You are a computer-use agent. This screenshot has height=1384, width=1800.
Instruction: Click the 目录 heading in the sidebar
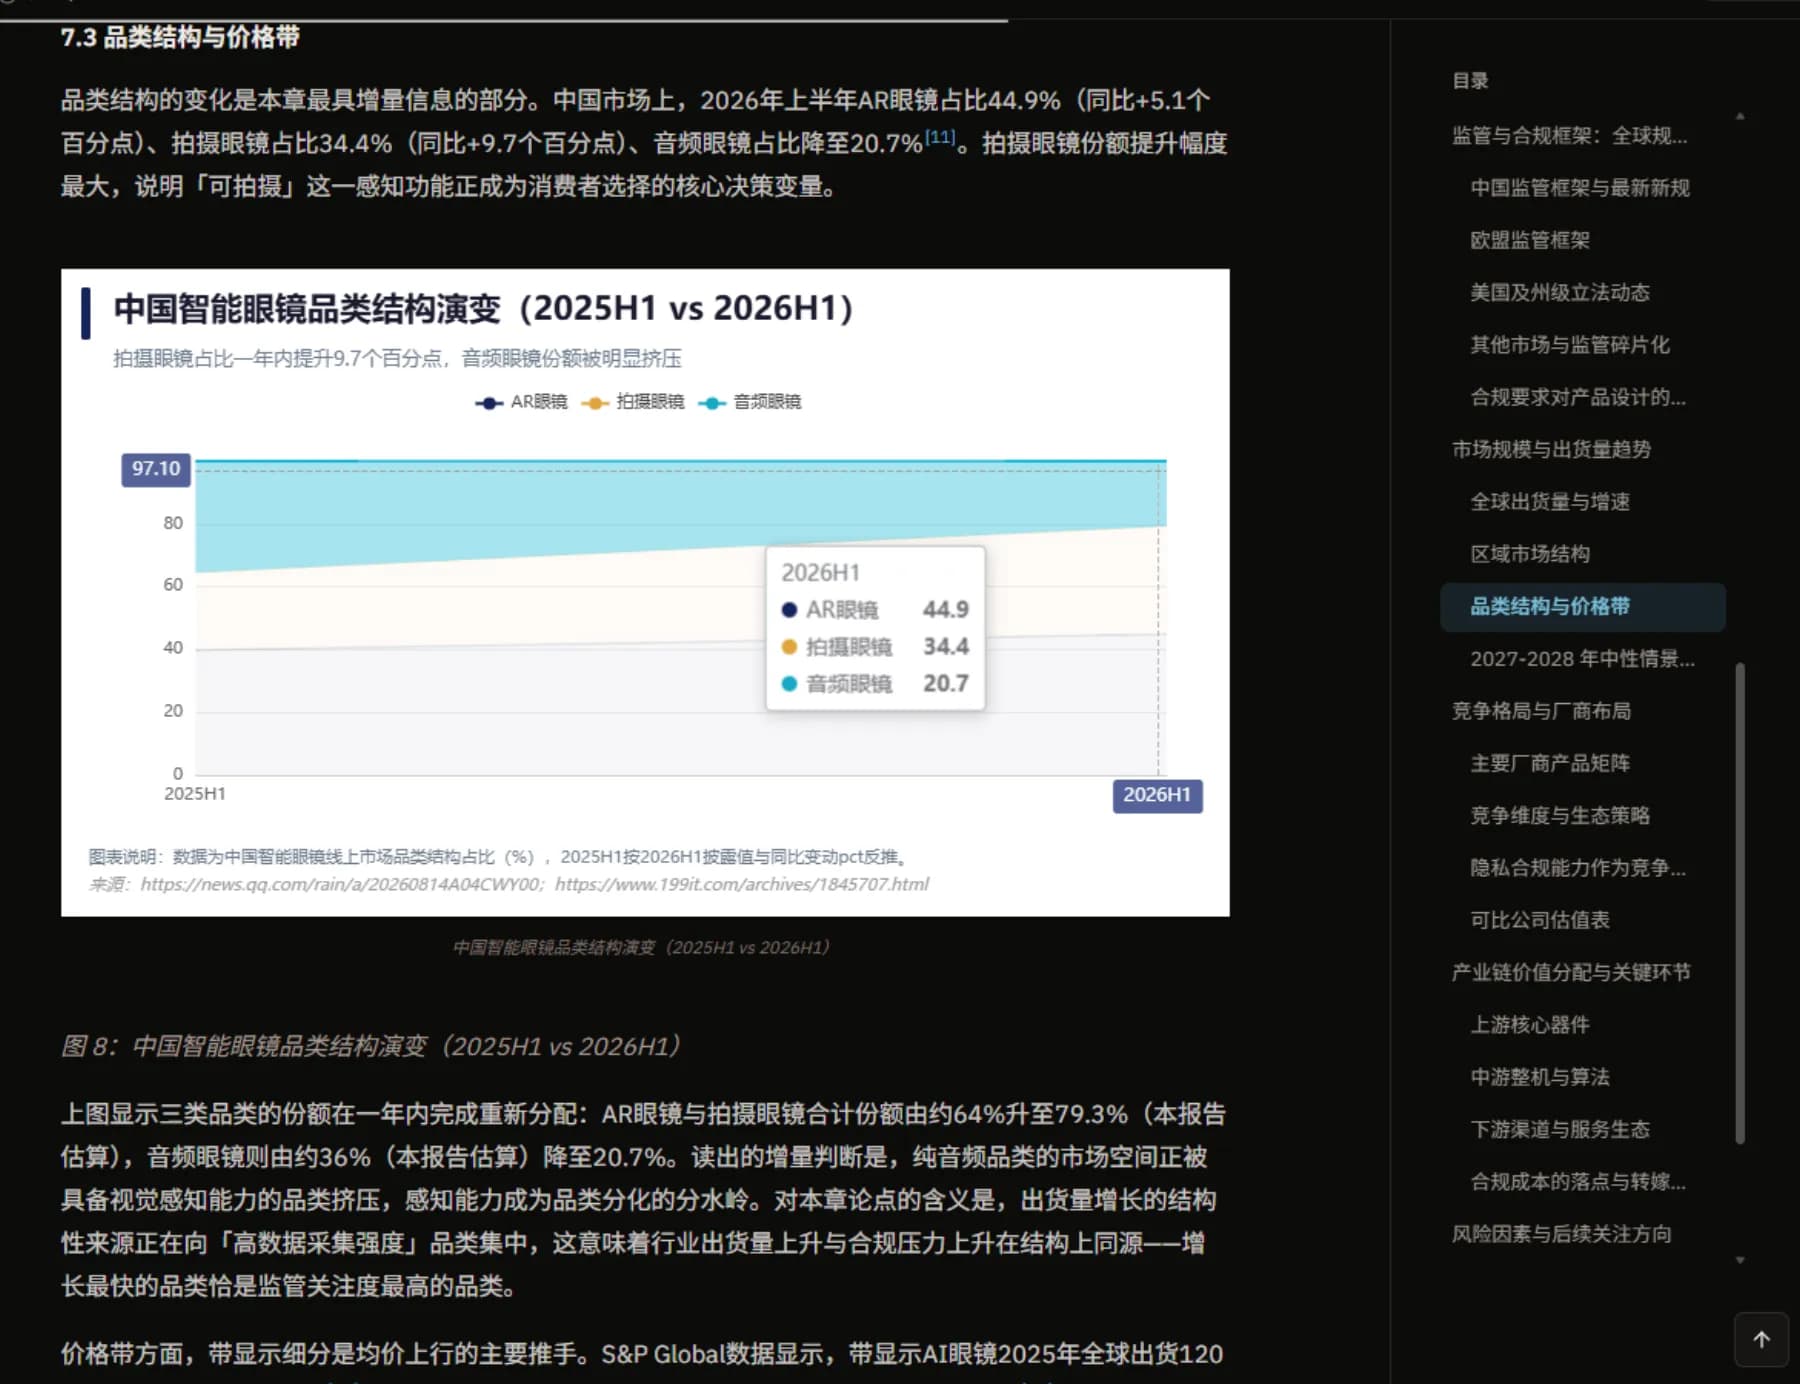1470,81
